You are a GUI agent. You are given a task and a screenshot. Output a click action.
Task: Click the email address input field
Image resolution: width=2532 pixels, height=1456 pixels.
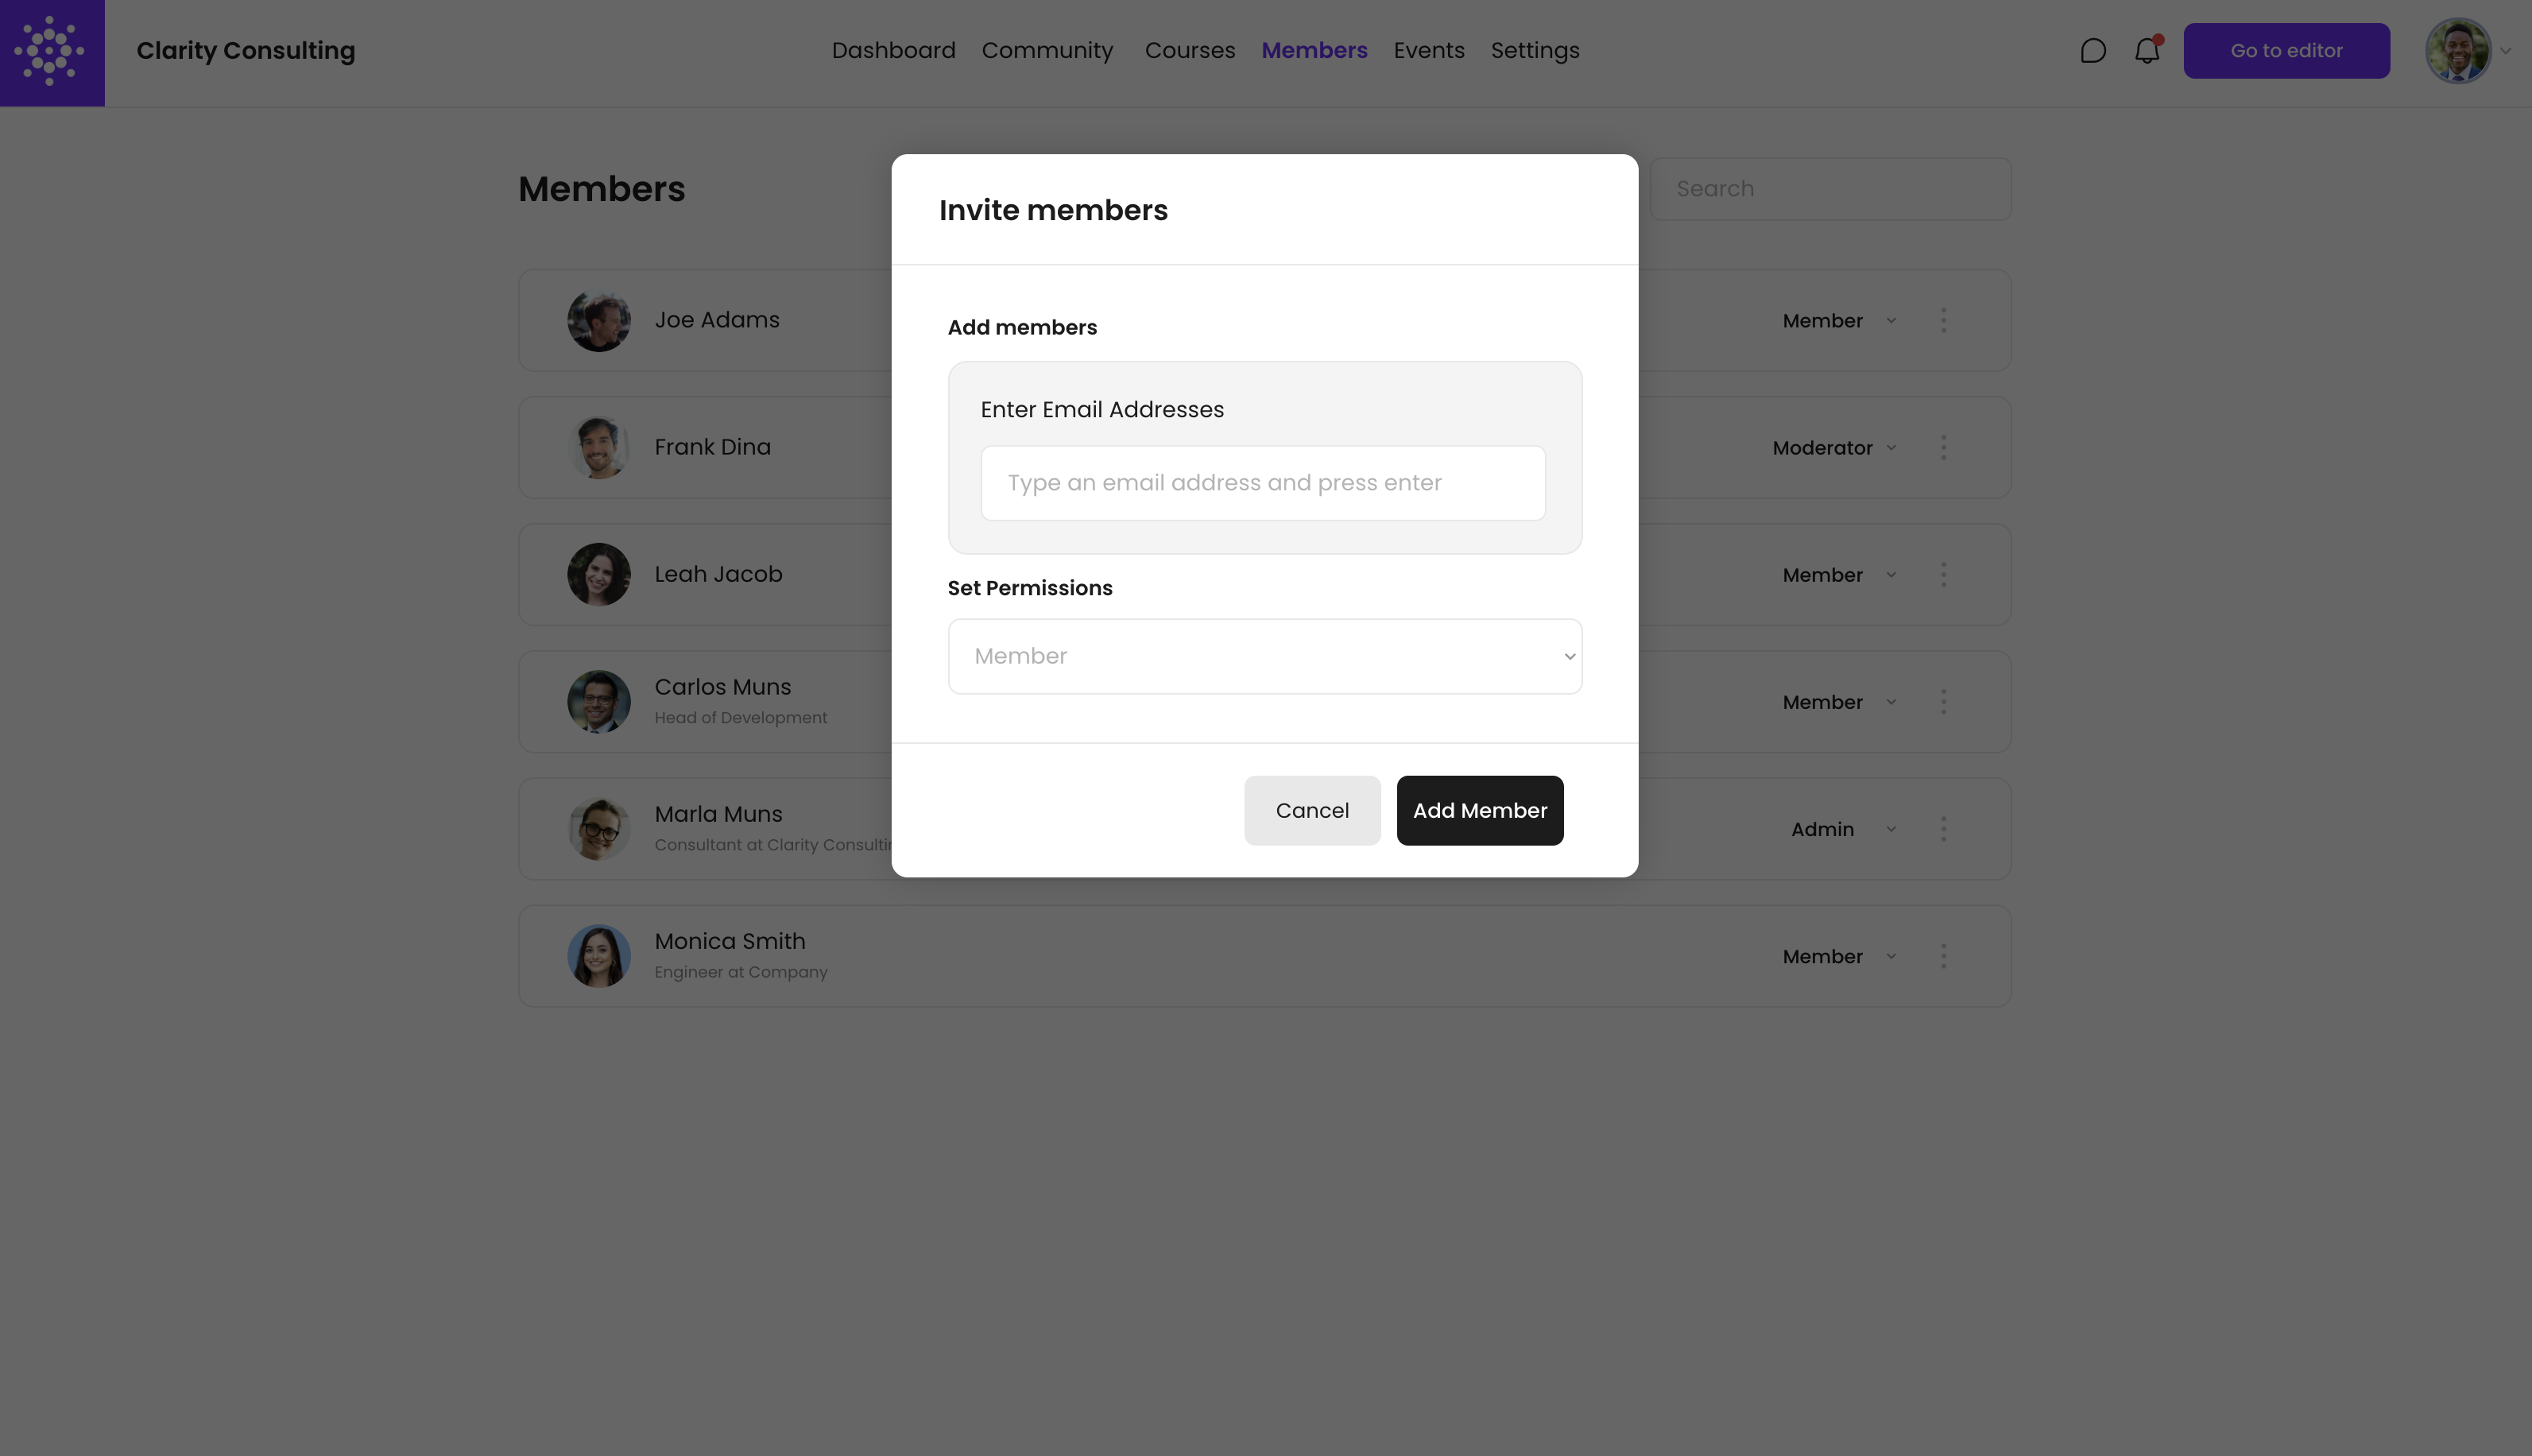pyautogui.click(x=1264, y=483)
